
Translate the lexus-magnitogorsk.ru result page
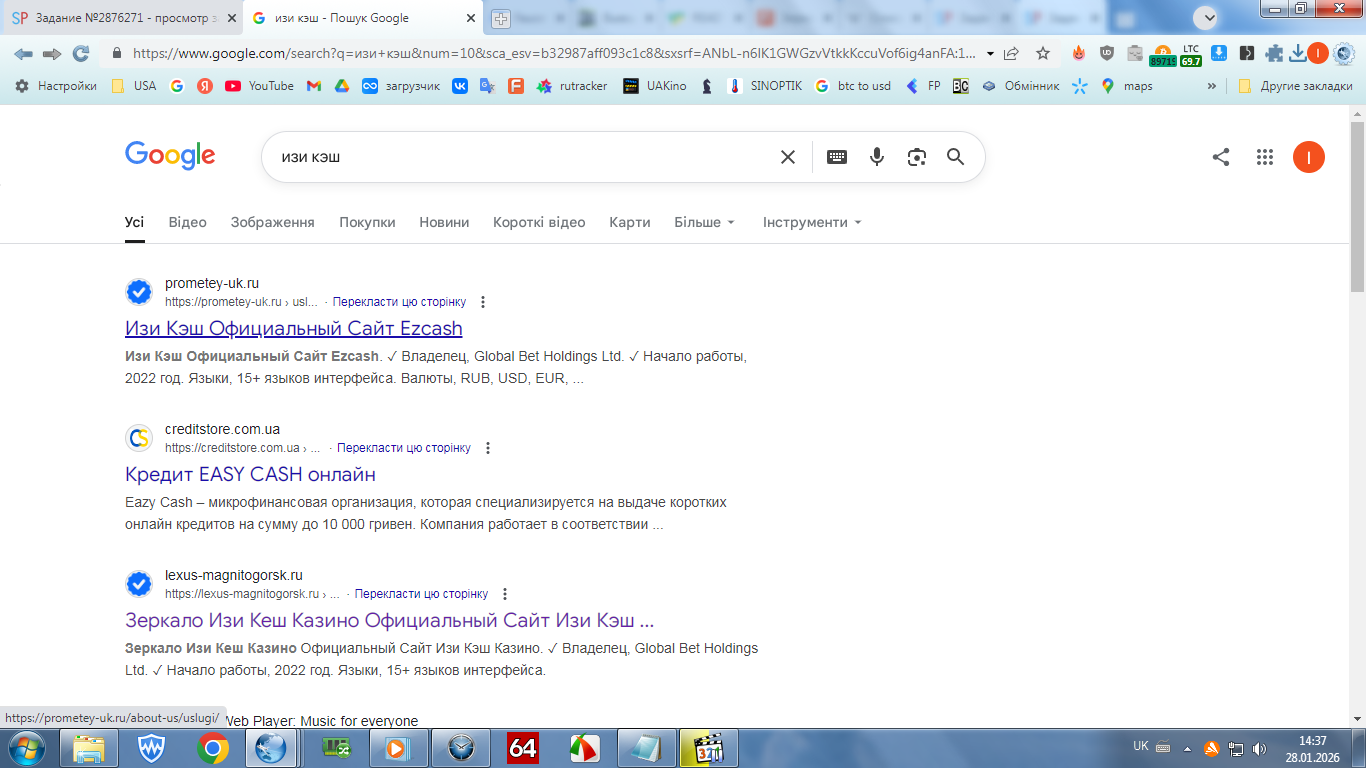(x=421, y=594)
